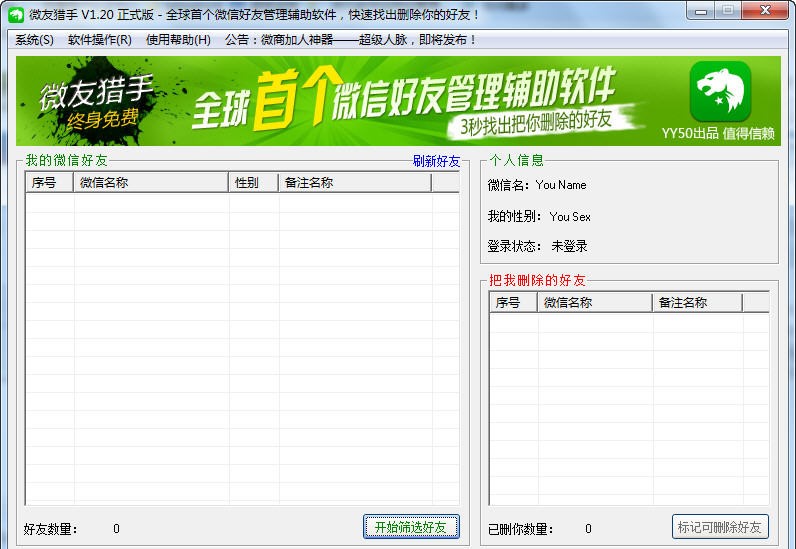The width and height of the screenshot is (796, 549).
Task: Click 序号 header in deleted-me list
Action: coord(513,303)
